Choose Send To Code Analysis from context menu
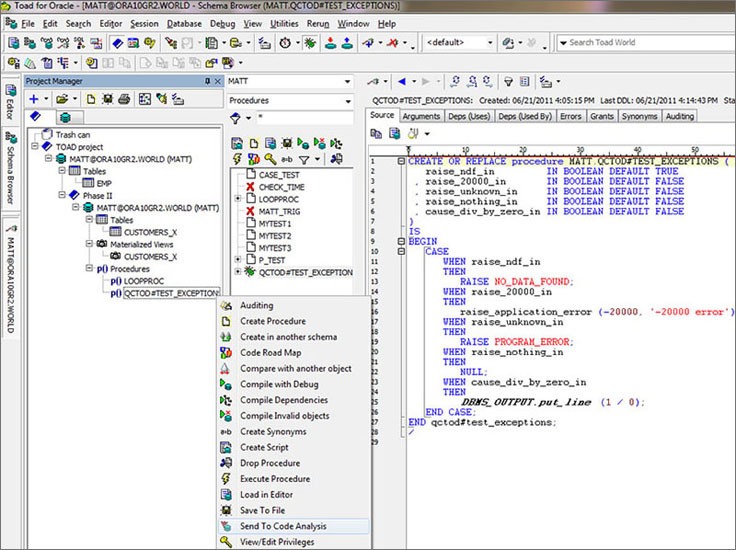Viewport: 736px width, 550px height. (294, 526)
